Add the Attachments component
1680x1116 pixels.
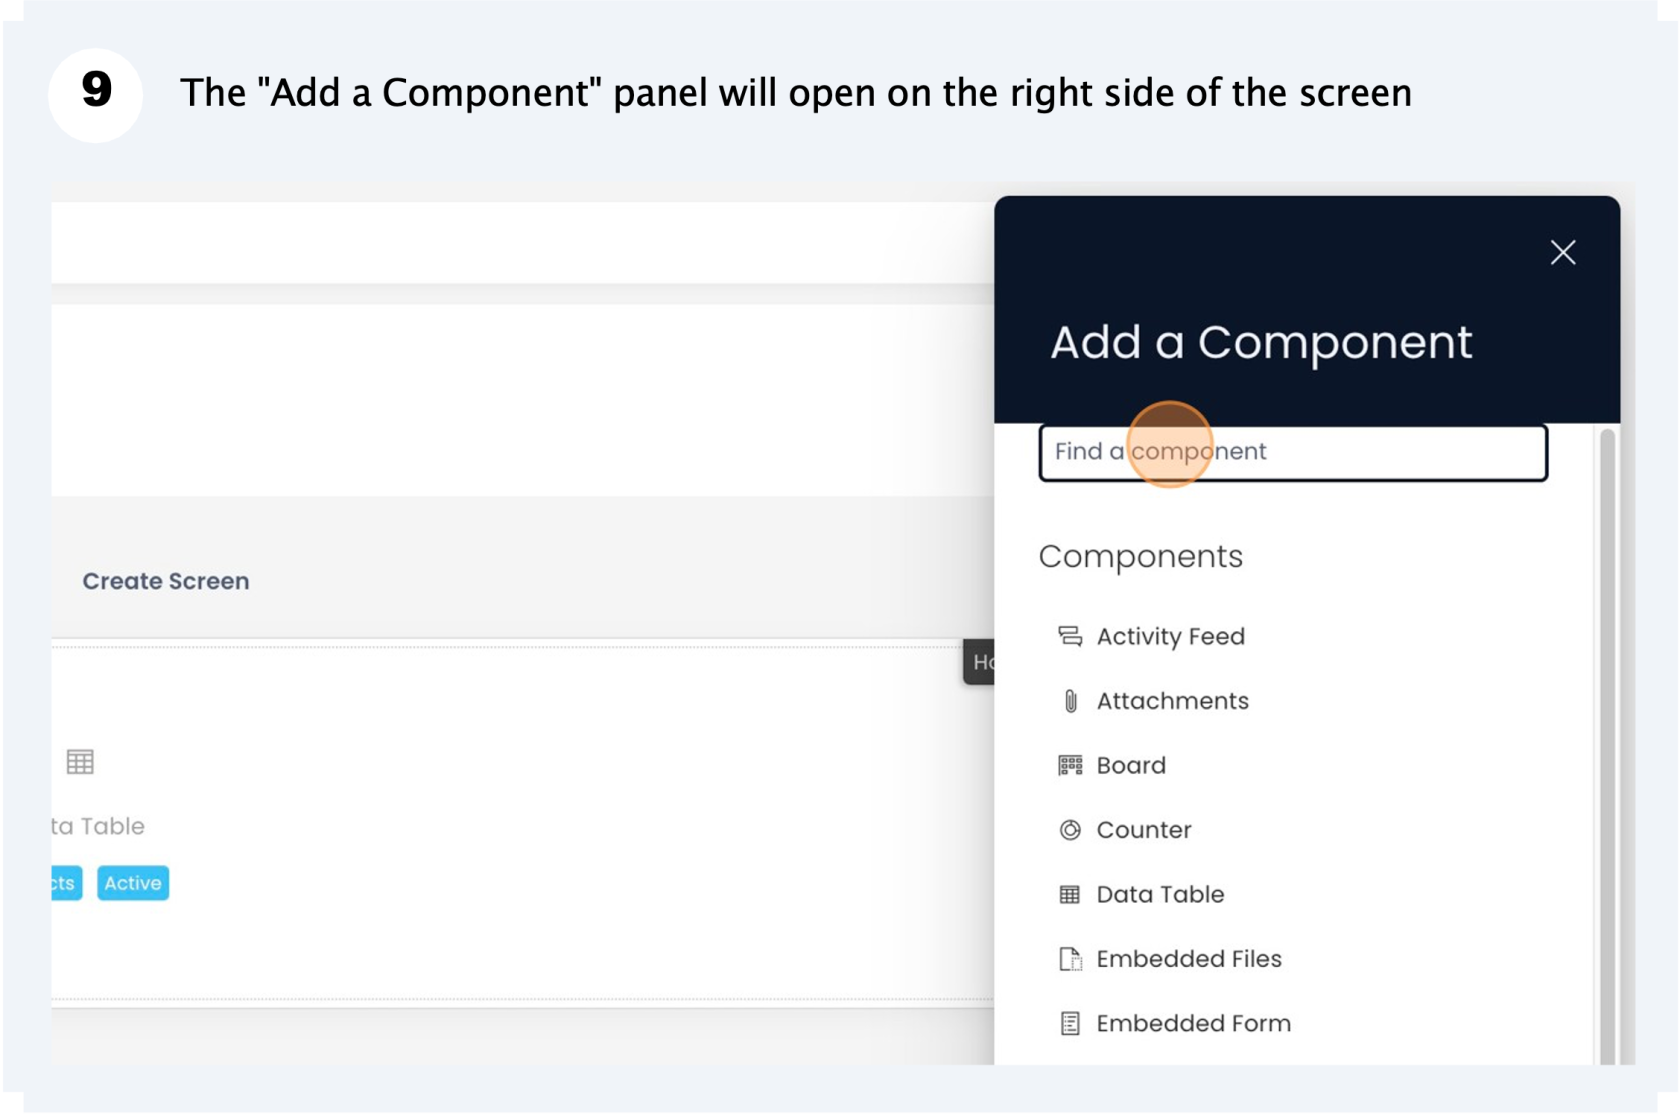coord(1172,701)
